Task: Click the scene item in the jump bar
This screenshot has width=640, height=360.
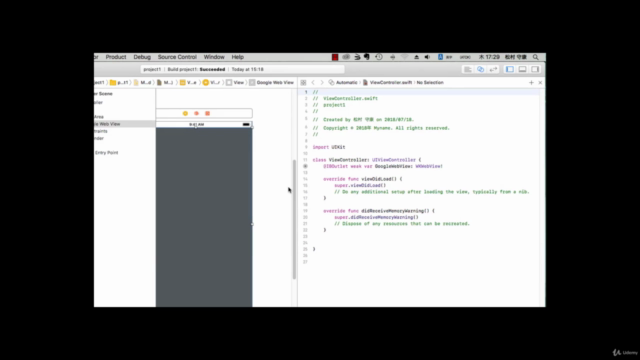Action: point(188,82)
